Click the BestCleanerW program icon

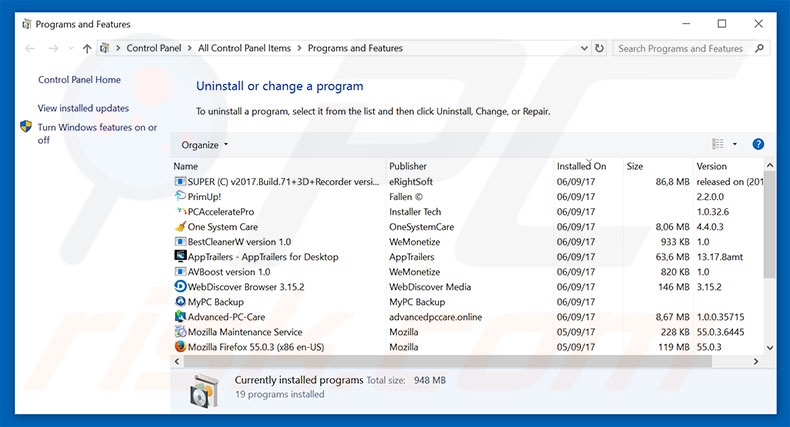180,242
